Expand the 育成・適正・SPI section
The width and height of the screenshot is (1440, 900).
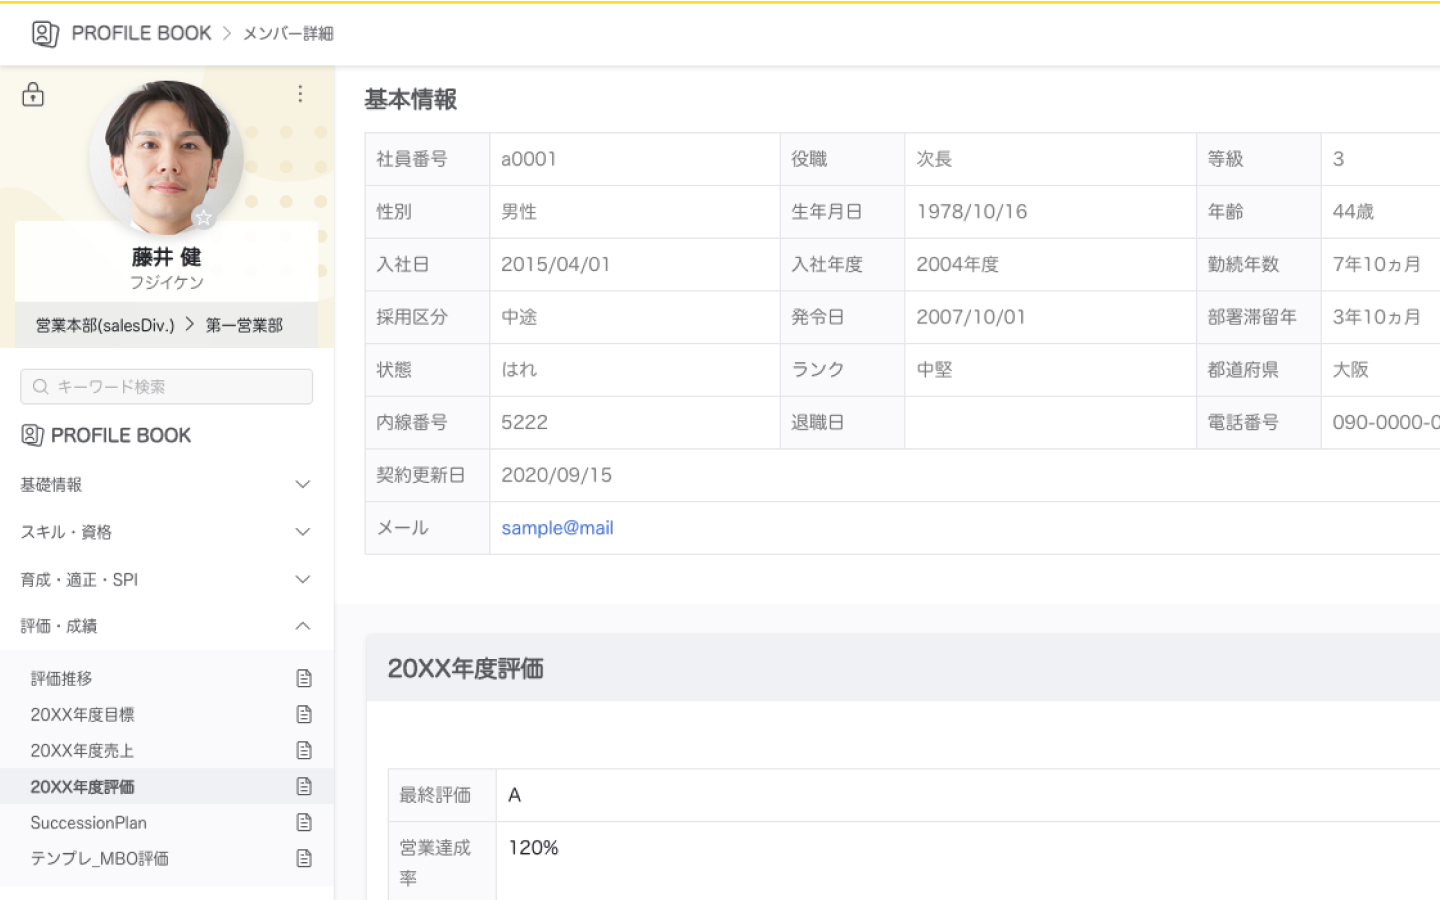coord(302,580)
